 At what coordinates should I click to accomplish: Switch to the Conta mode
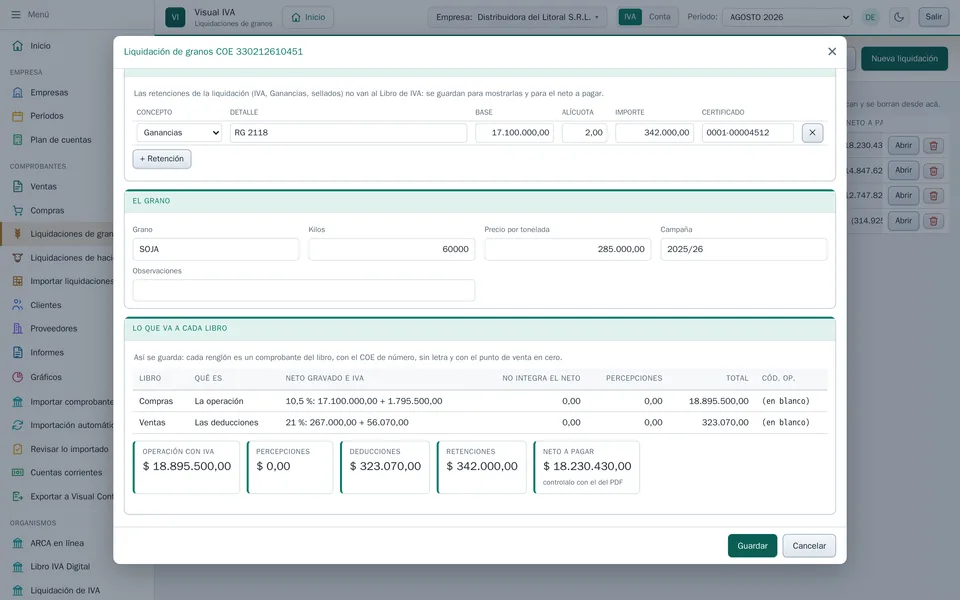click(x=659, y=17)
